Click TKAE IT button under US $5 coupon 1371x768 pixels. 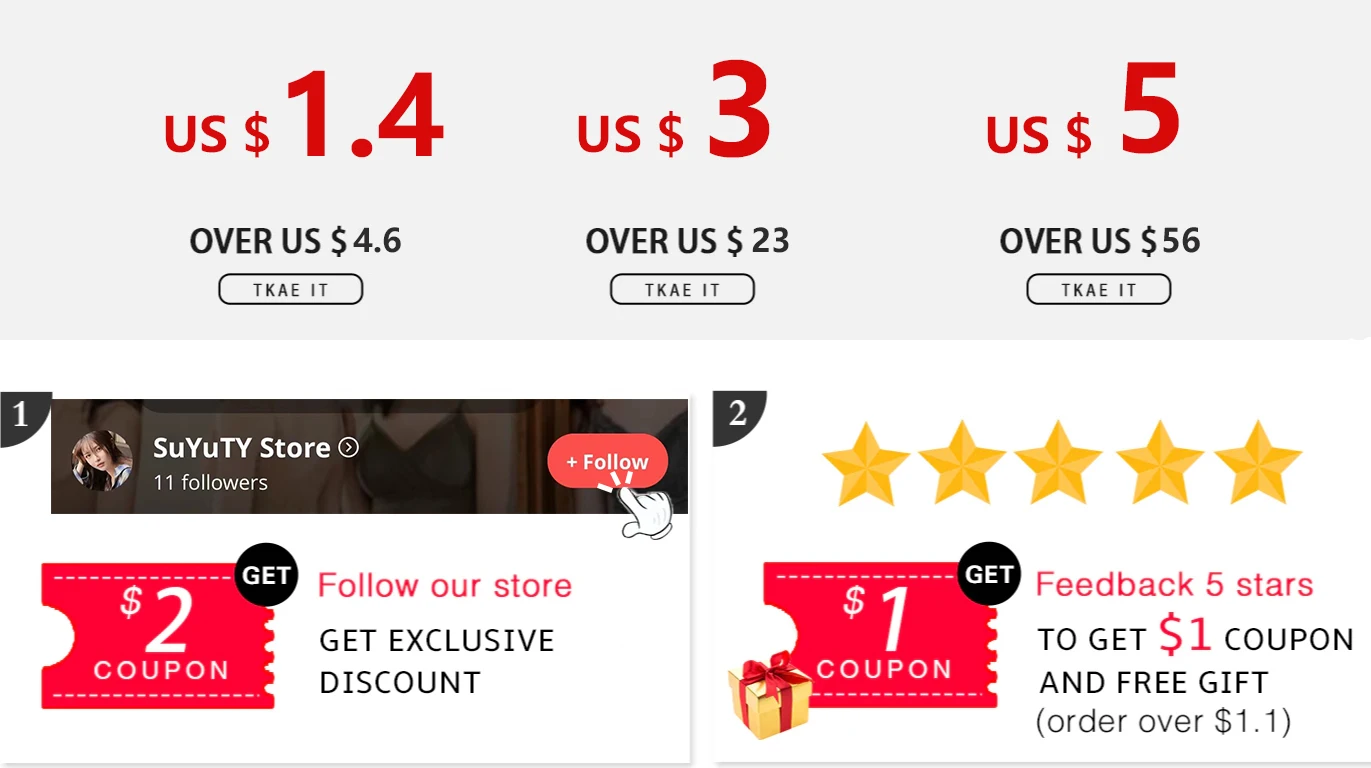point(1098,290)
